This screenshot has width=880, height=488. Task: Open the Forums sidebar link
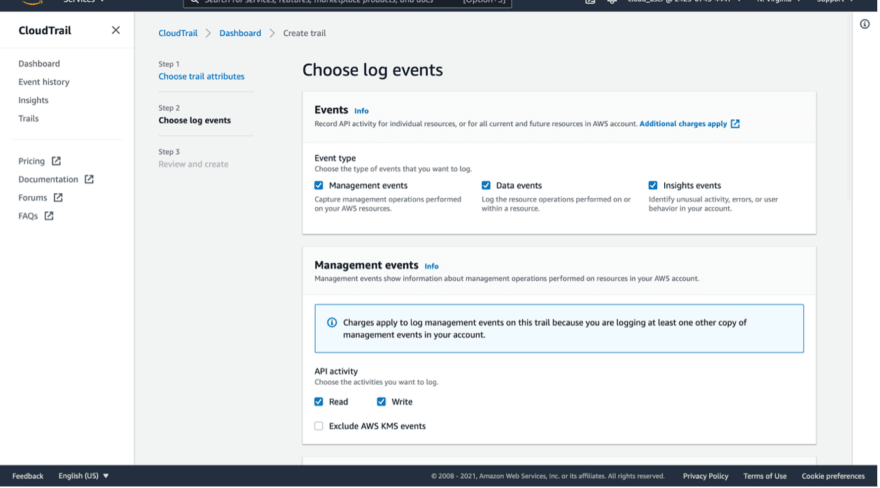(x=33, y=198)
